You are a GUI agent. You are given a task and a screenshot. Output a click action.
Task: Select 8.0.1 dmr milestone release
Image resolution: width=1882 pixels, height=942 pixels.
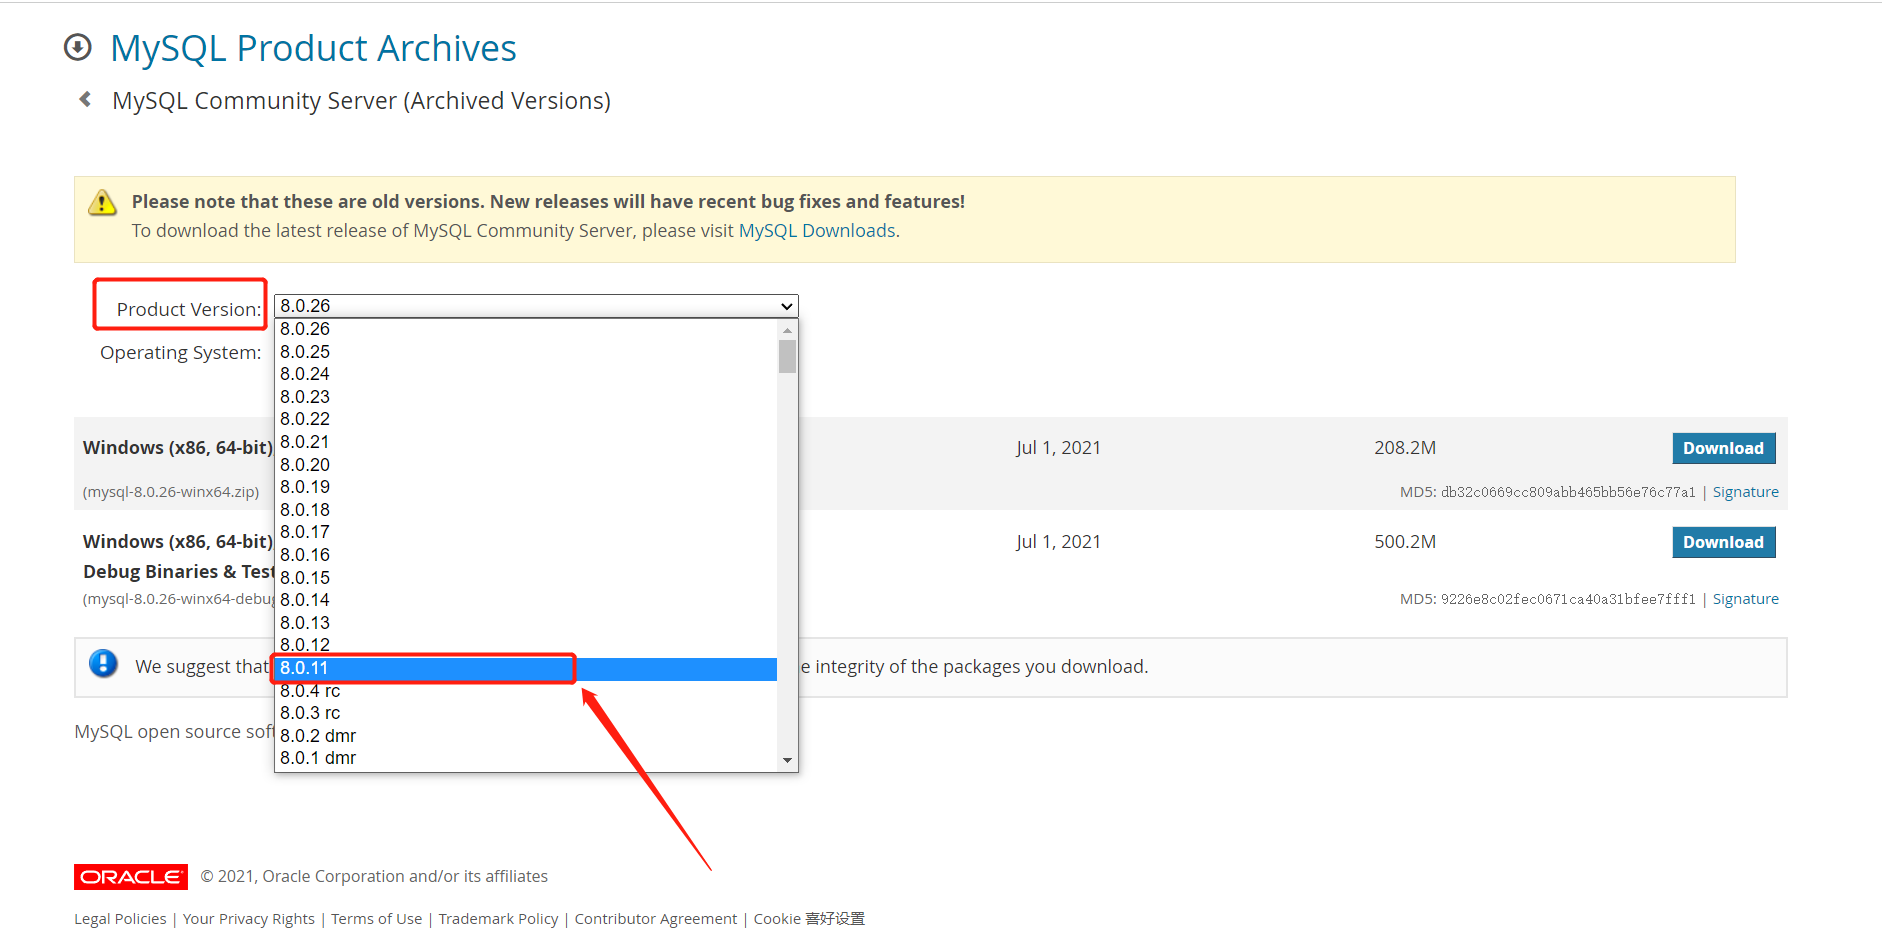click(526, 758)
